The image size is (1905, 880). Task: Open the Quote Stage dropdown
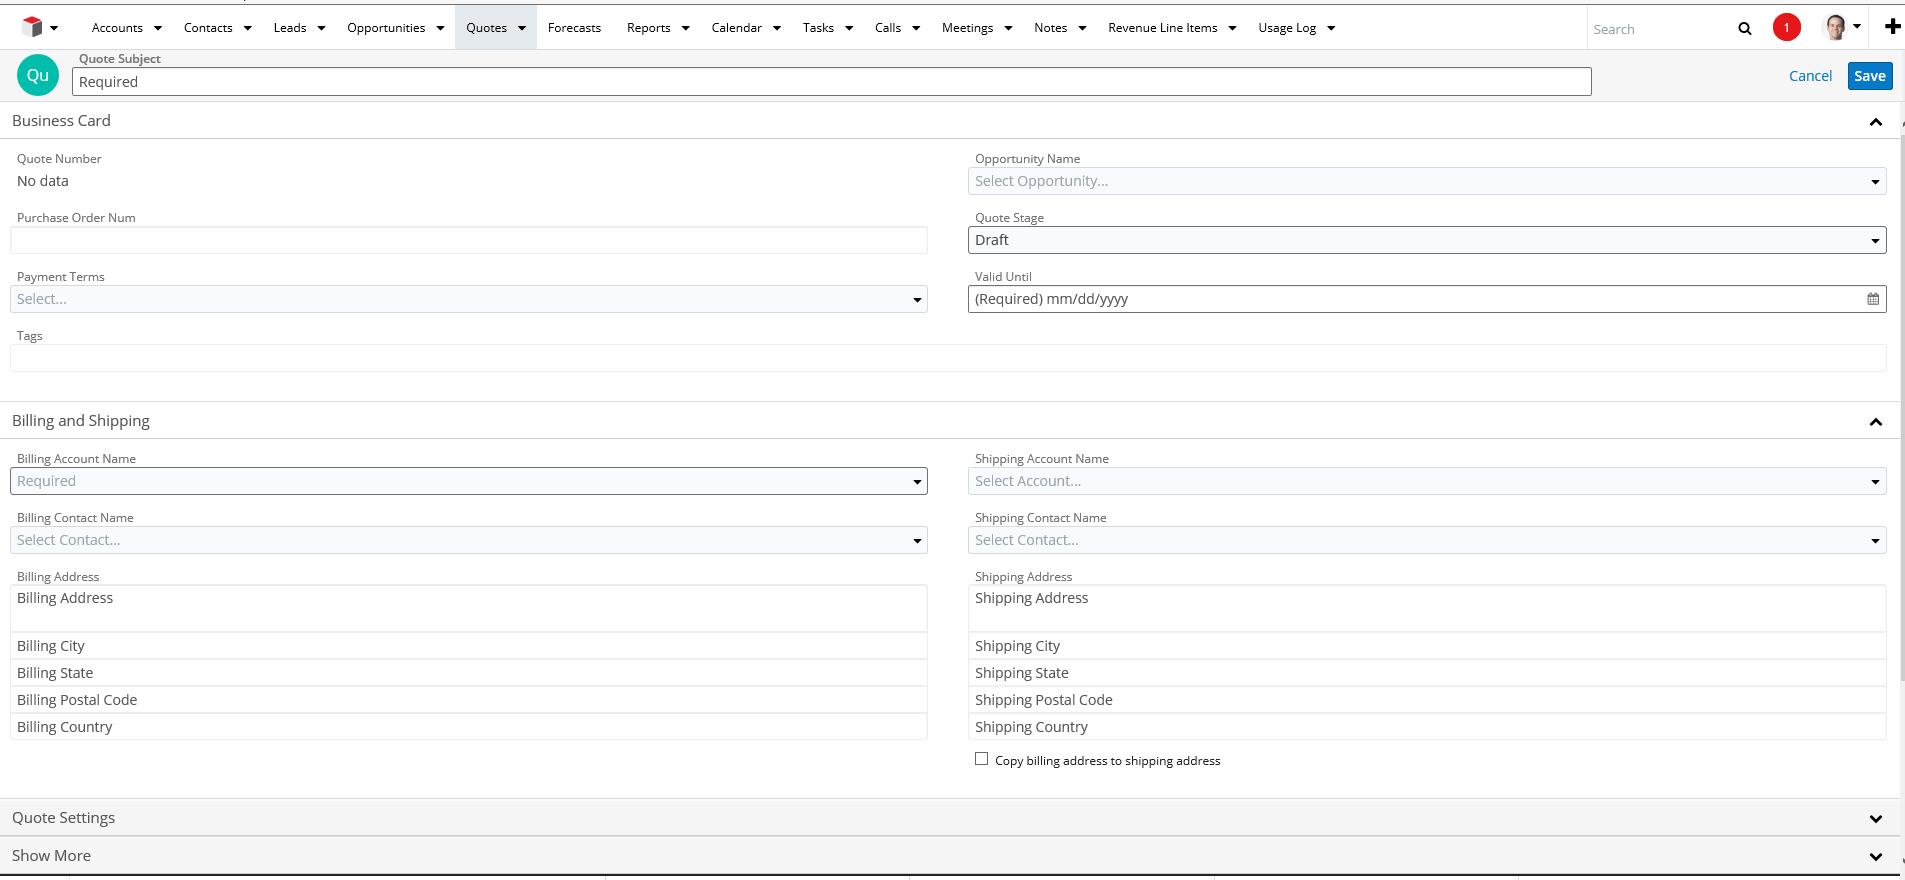click(x=1426, y=240)
